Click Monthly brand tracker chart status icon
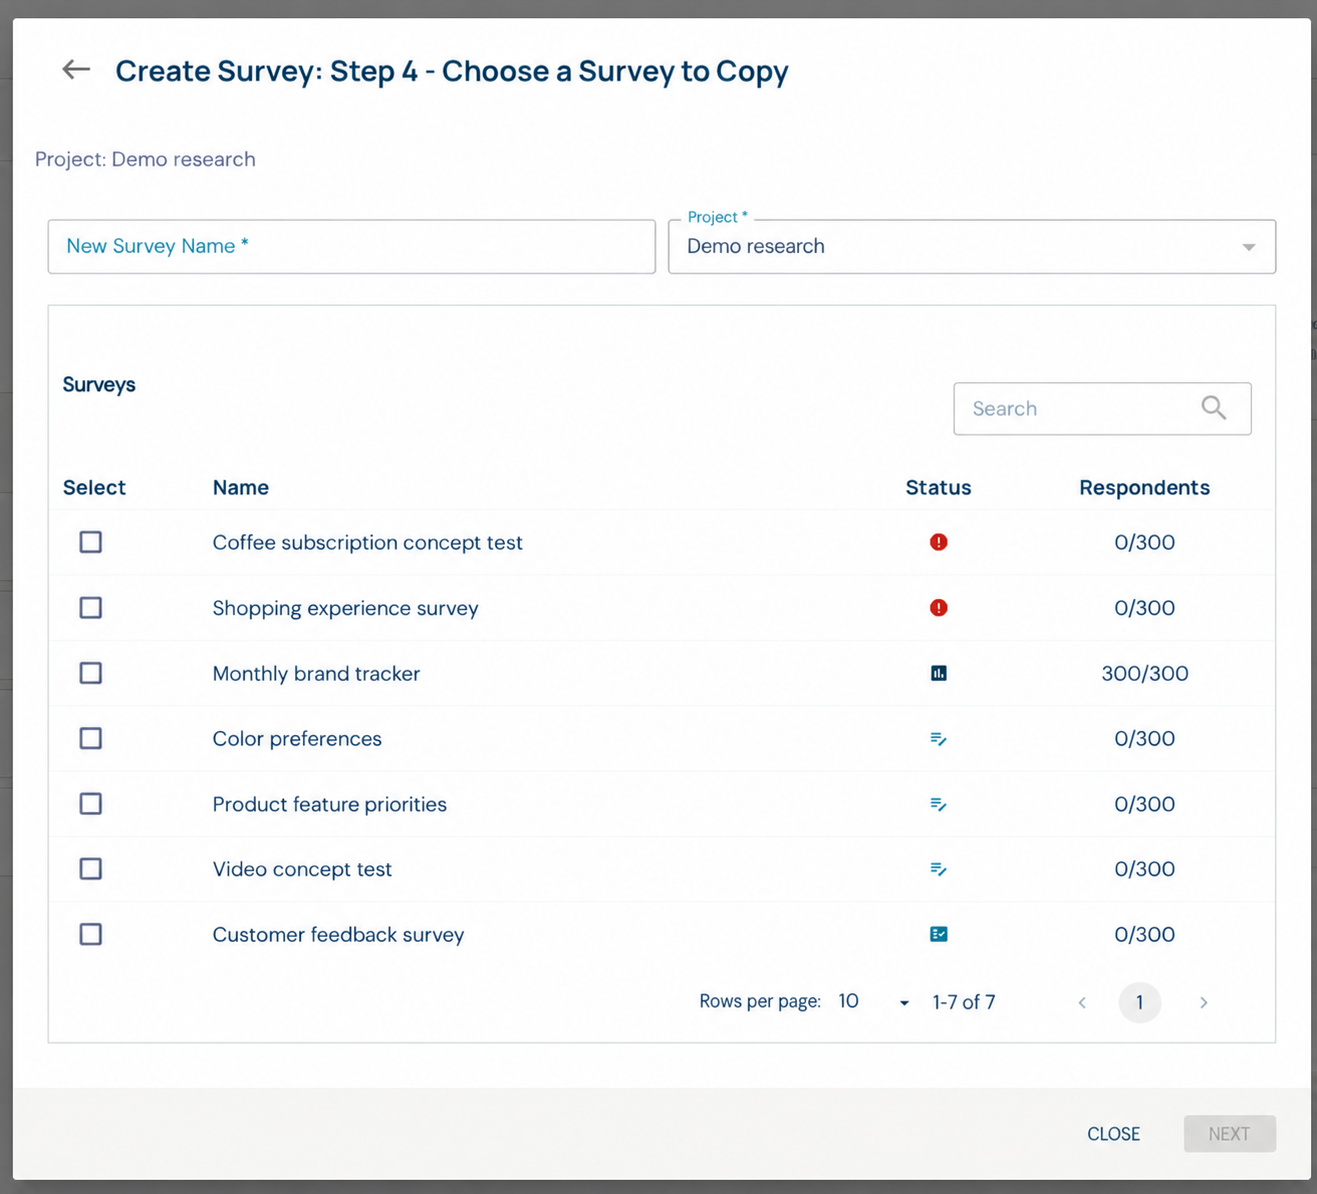 [x=938, y=673]
